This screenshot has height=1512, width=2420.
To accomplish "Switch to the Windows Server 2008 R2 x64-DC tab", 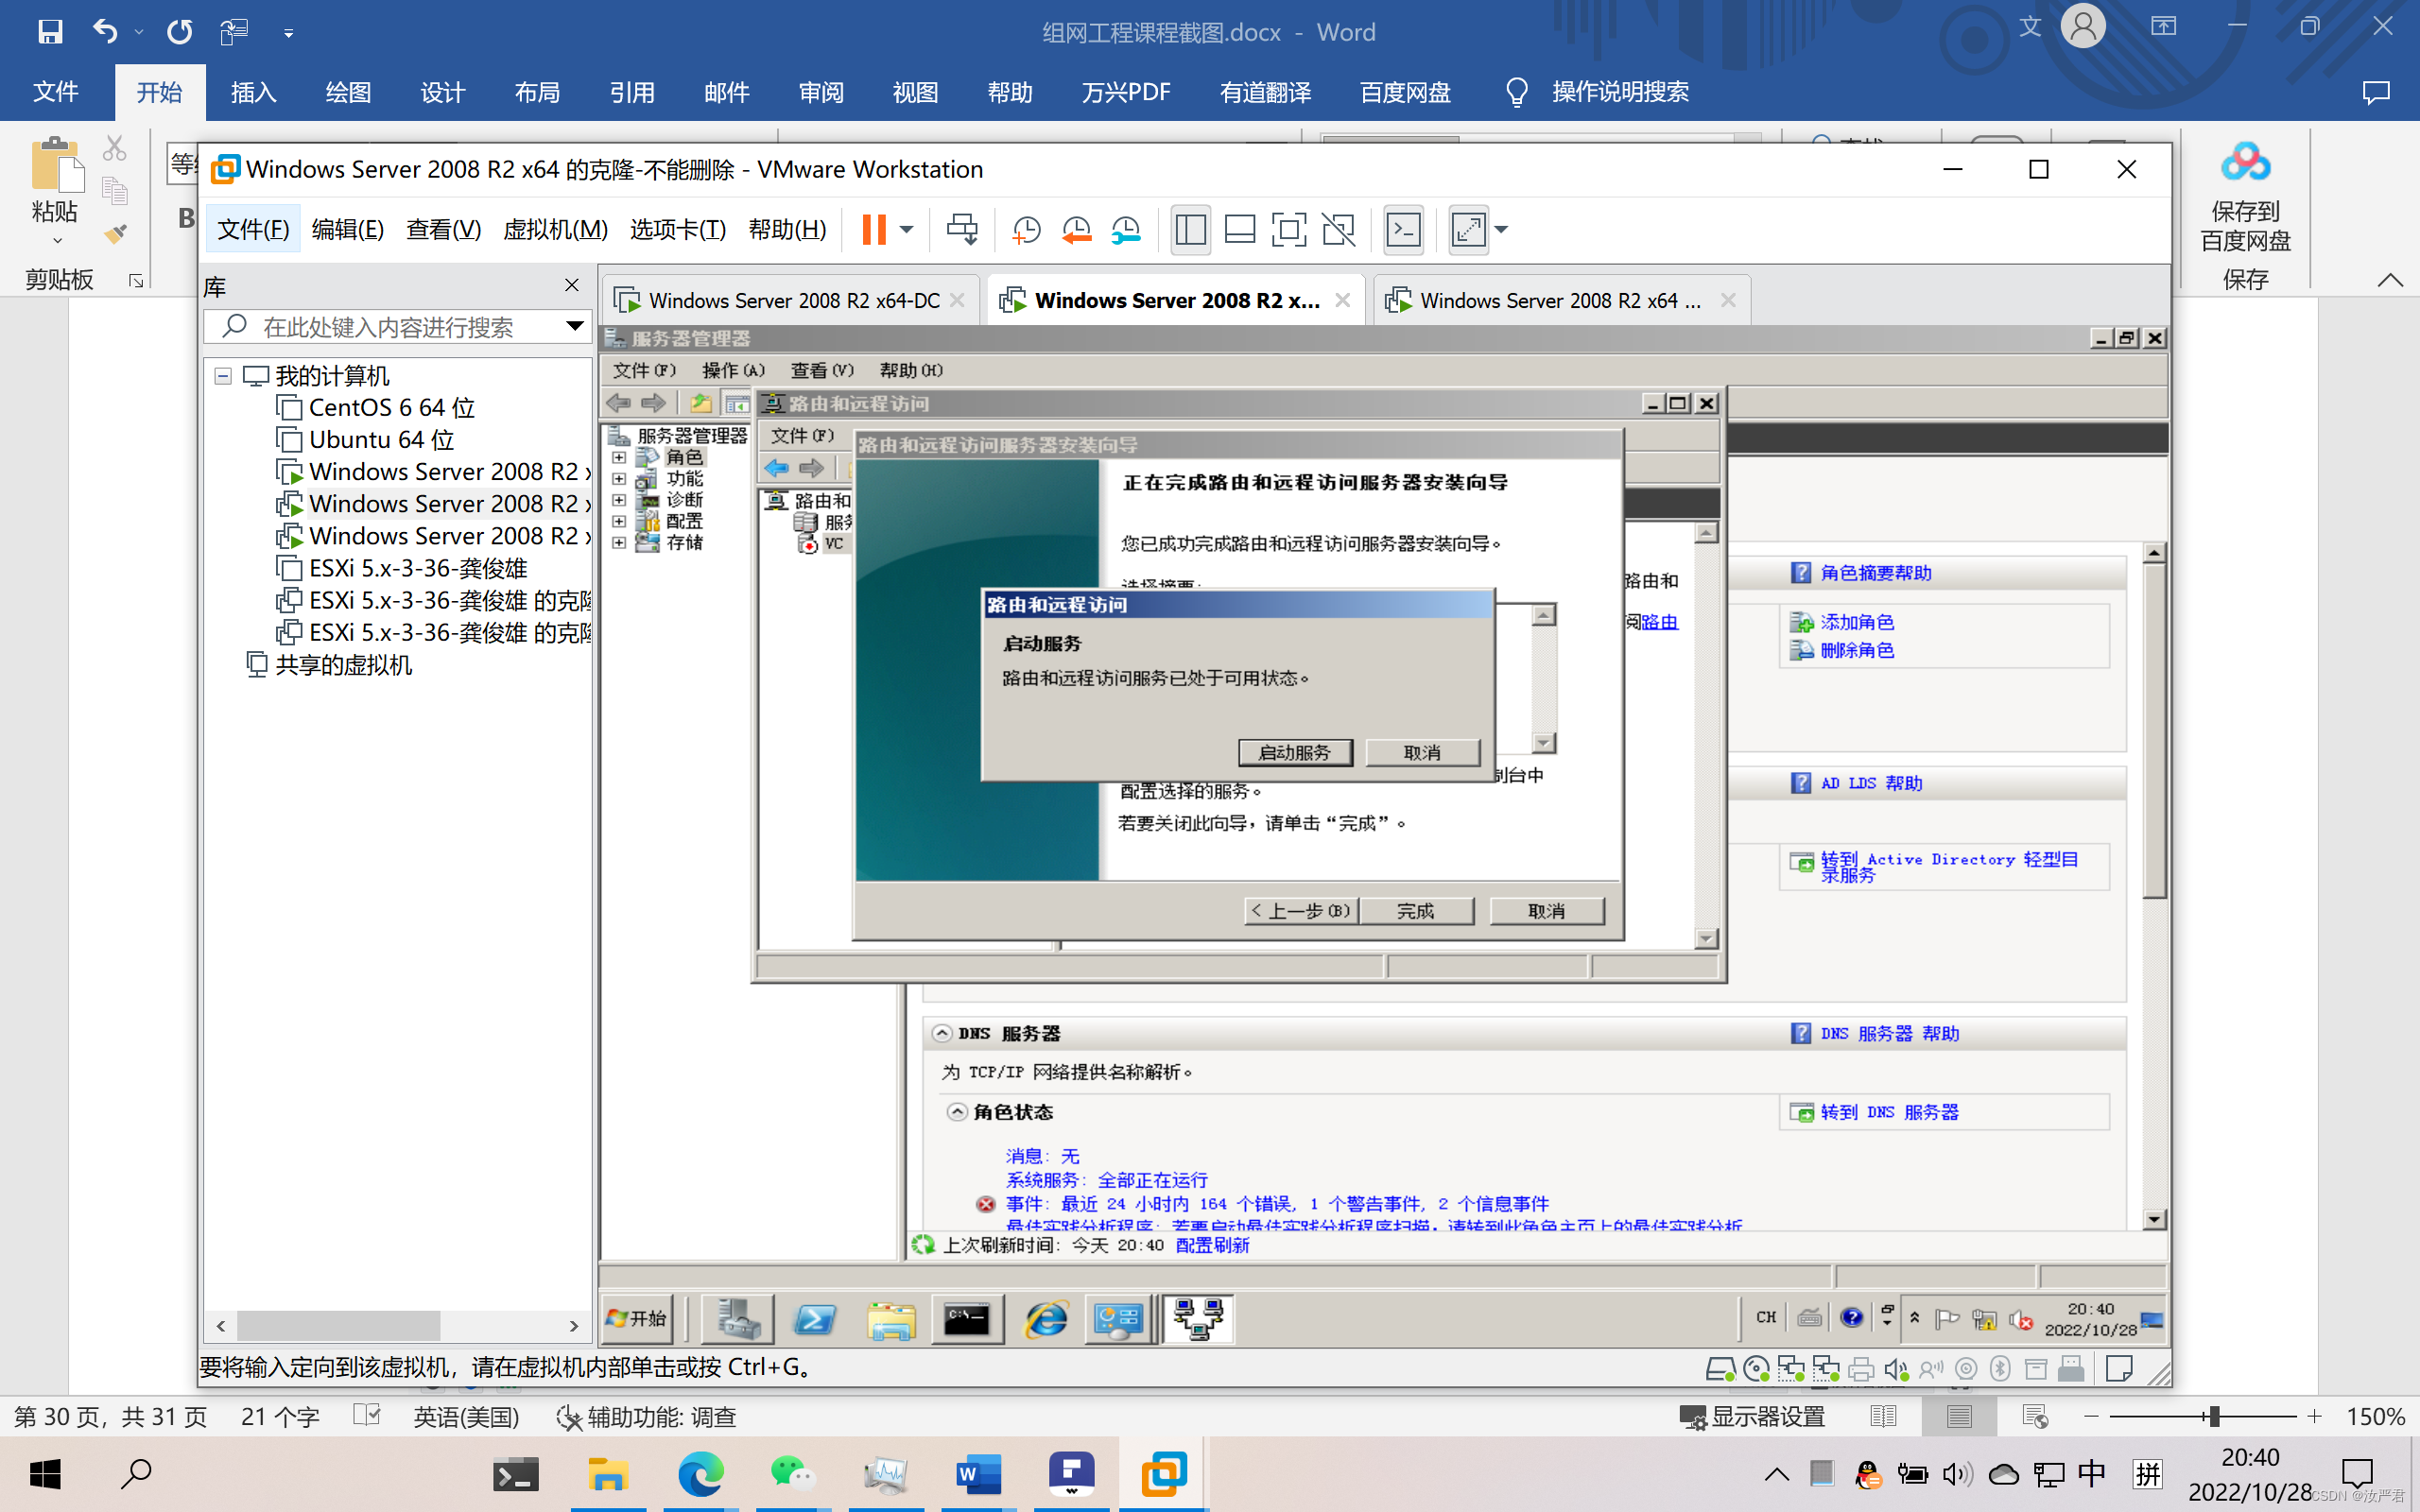I will [793, 300].
